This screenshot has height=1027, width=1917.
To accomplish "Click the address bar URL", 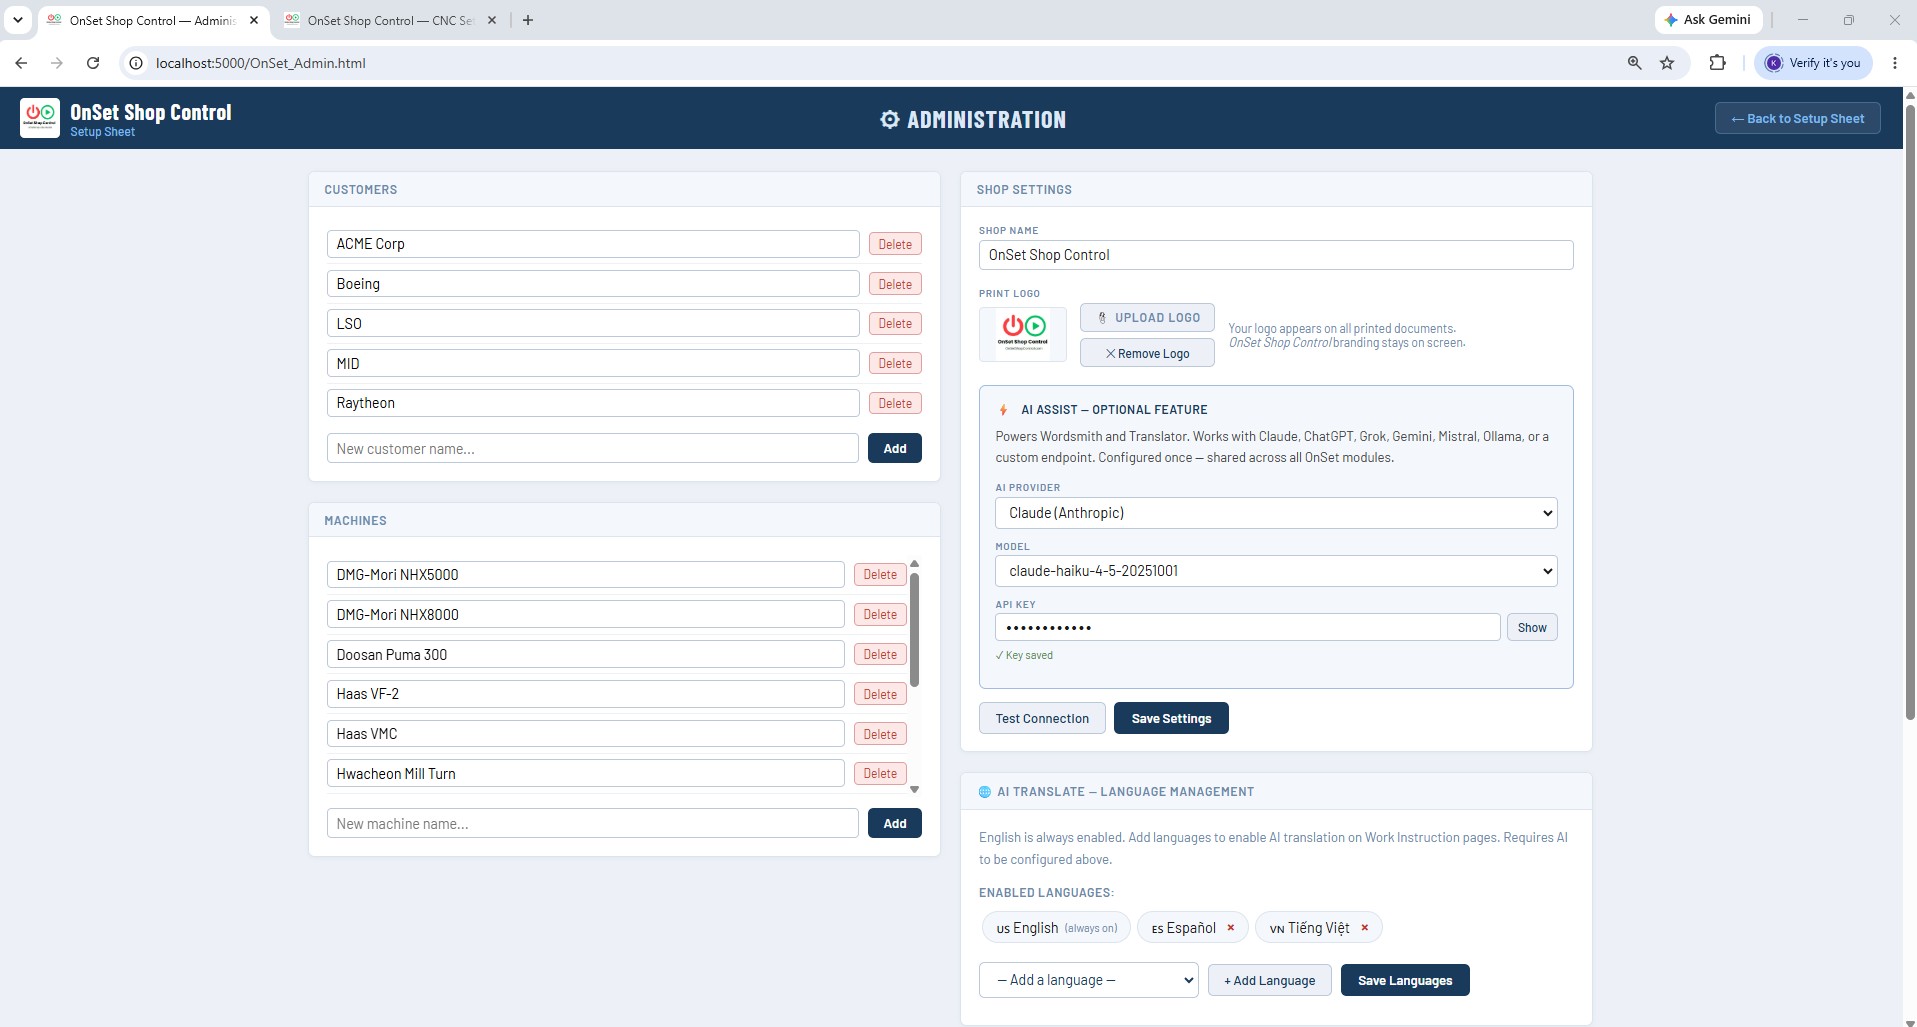I will 261,63.
